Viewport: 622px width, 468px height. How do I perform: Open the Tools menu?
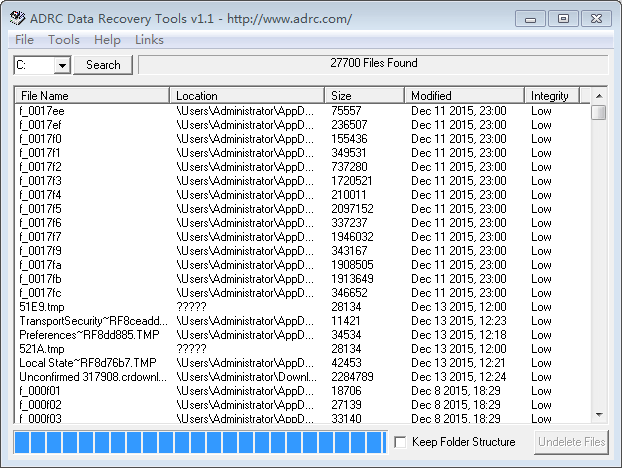coord(63,40)
